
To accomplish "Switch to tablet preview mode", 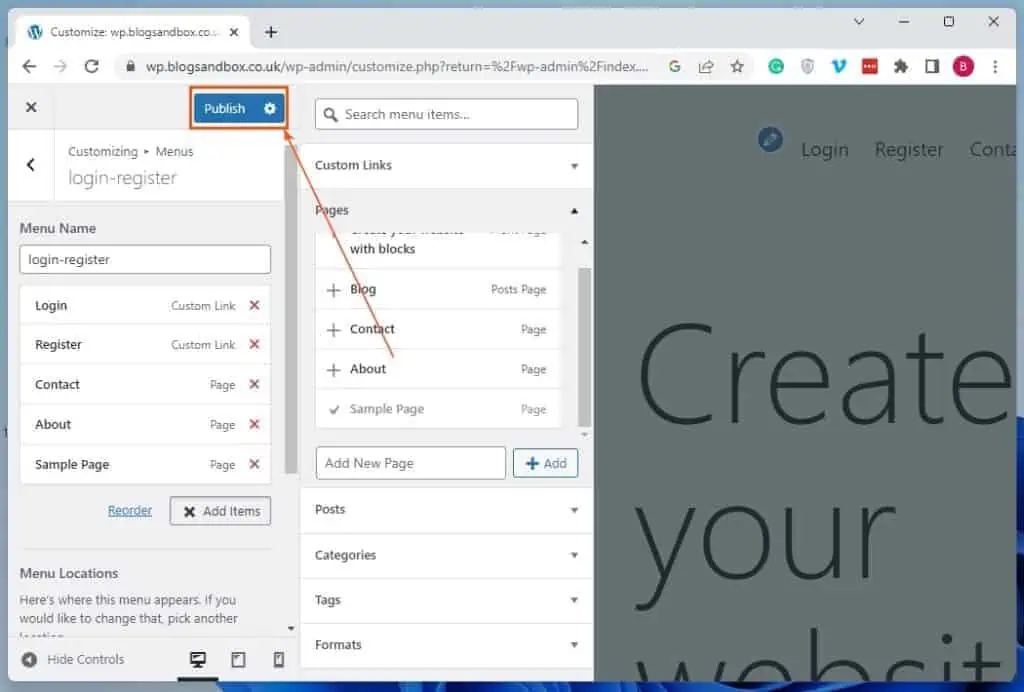I will 238,659.
